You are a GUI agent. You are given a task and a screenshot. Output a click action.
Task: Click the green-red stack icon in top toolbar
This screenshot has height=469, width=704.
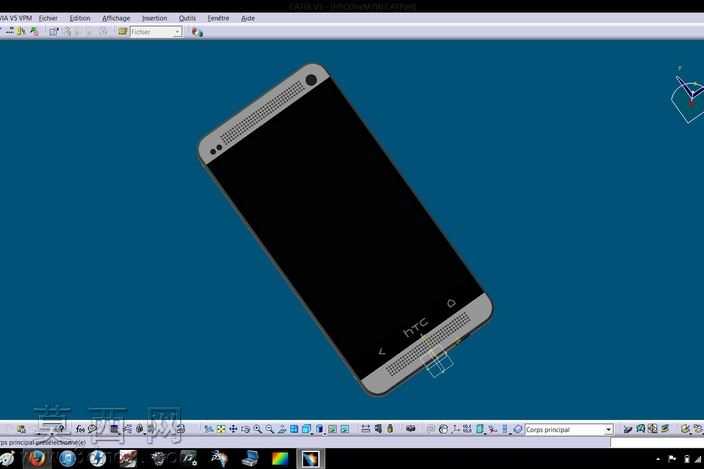pos(34,31)
